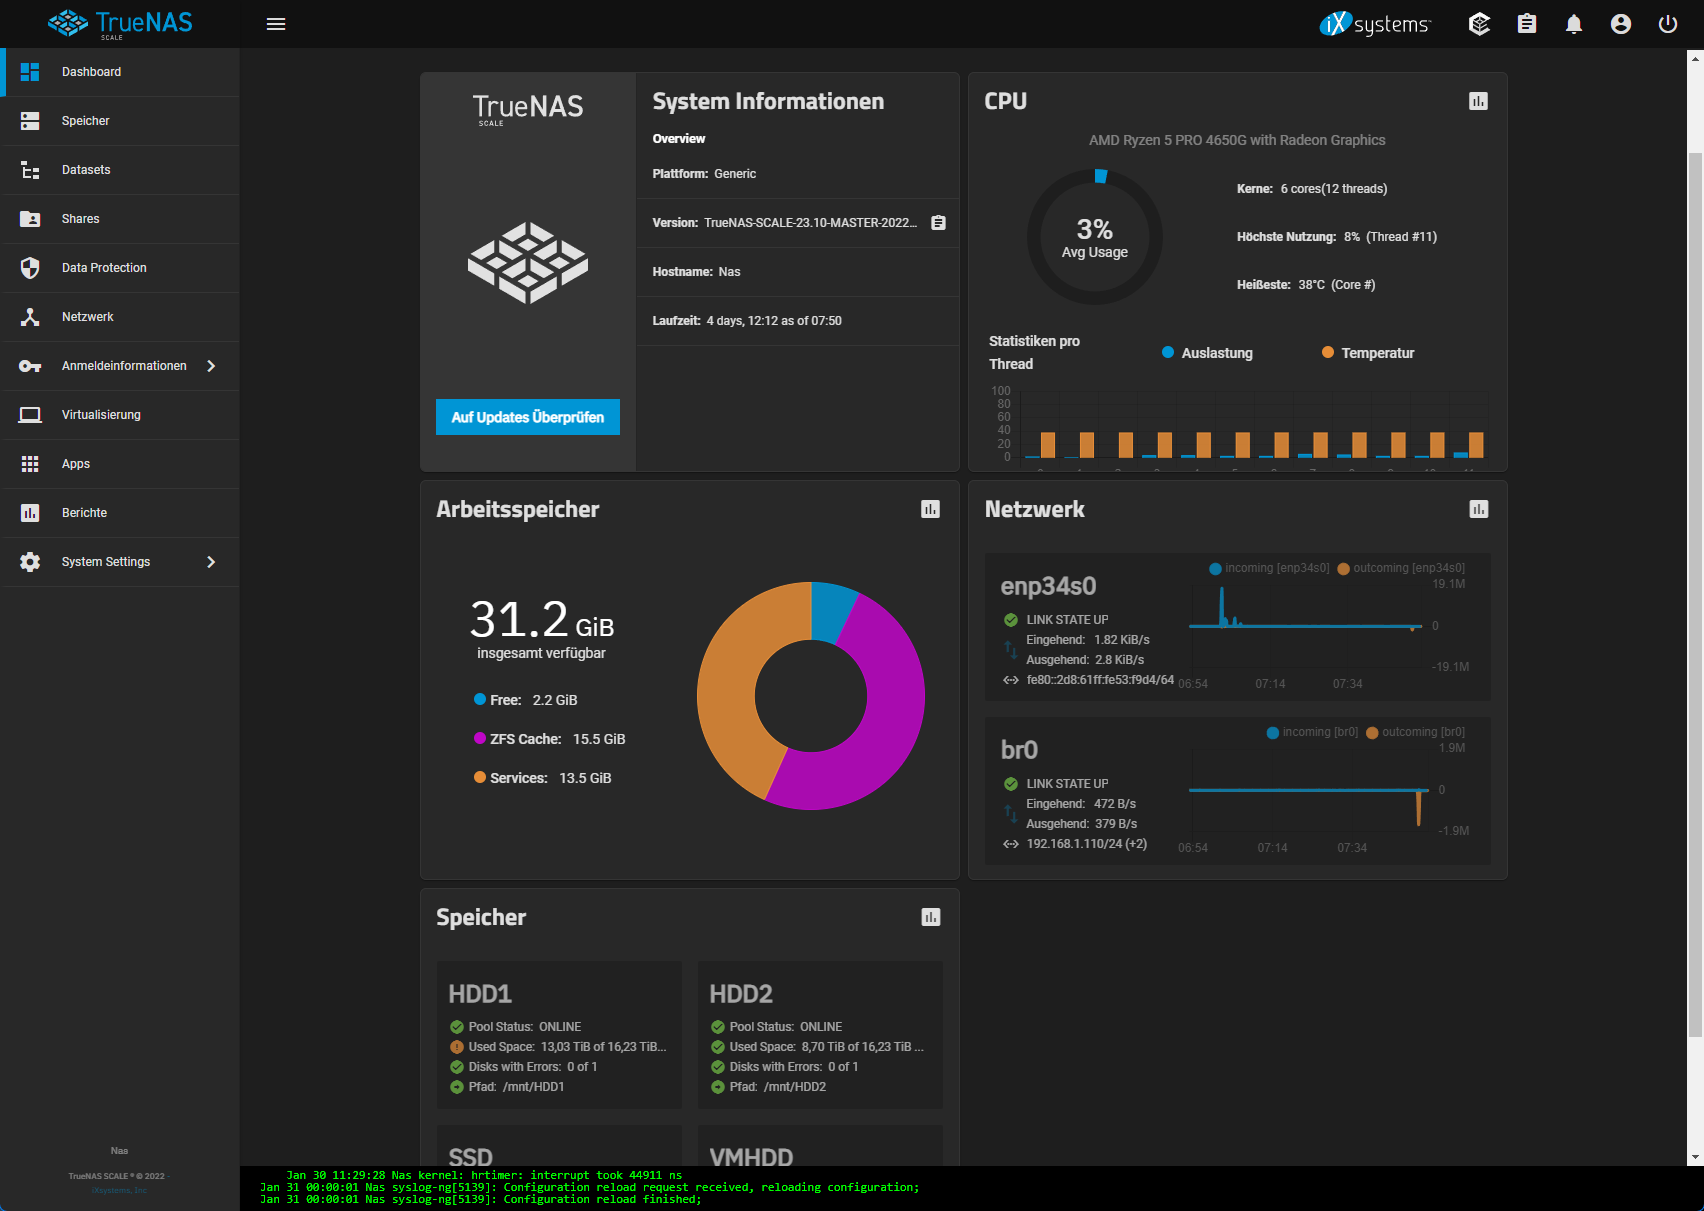Click the Virtualisierung laptop icon
The height and width of the screenshot is (1211, 1704).
click(30, 415)
